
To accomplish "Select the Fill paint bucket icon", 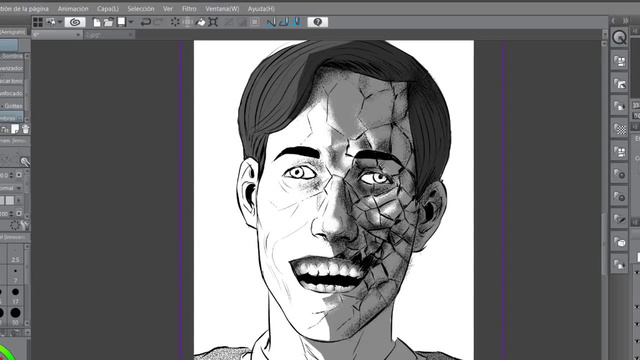I will (200, 22).
